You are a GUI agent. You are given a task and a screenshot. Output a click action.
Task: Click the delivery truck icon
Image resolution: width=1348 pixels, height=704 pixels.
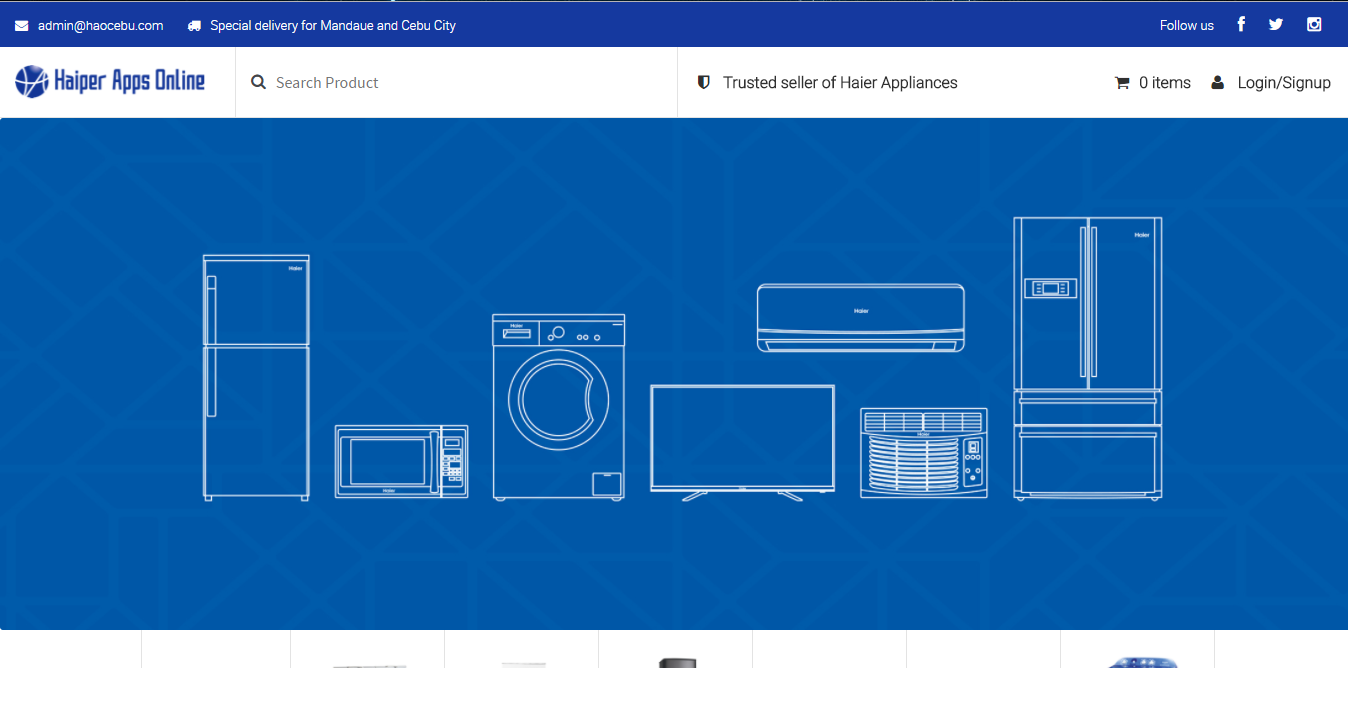[x=194, y=25]
